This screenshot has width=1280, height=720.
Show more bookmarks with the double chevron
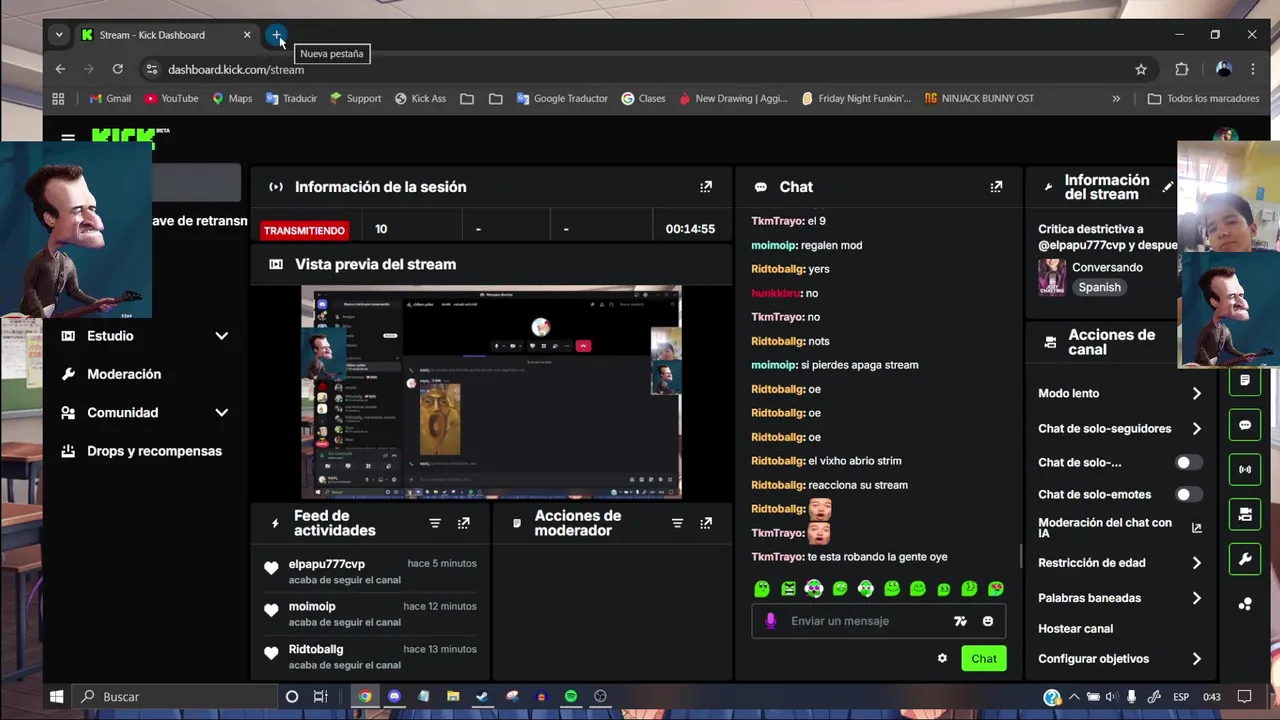click(1116, 98)
